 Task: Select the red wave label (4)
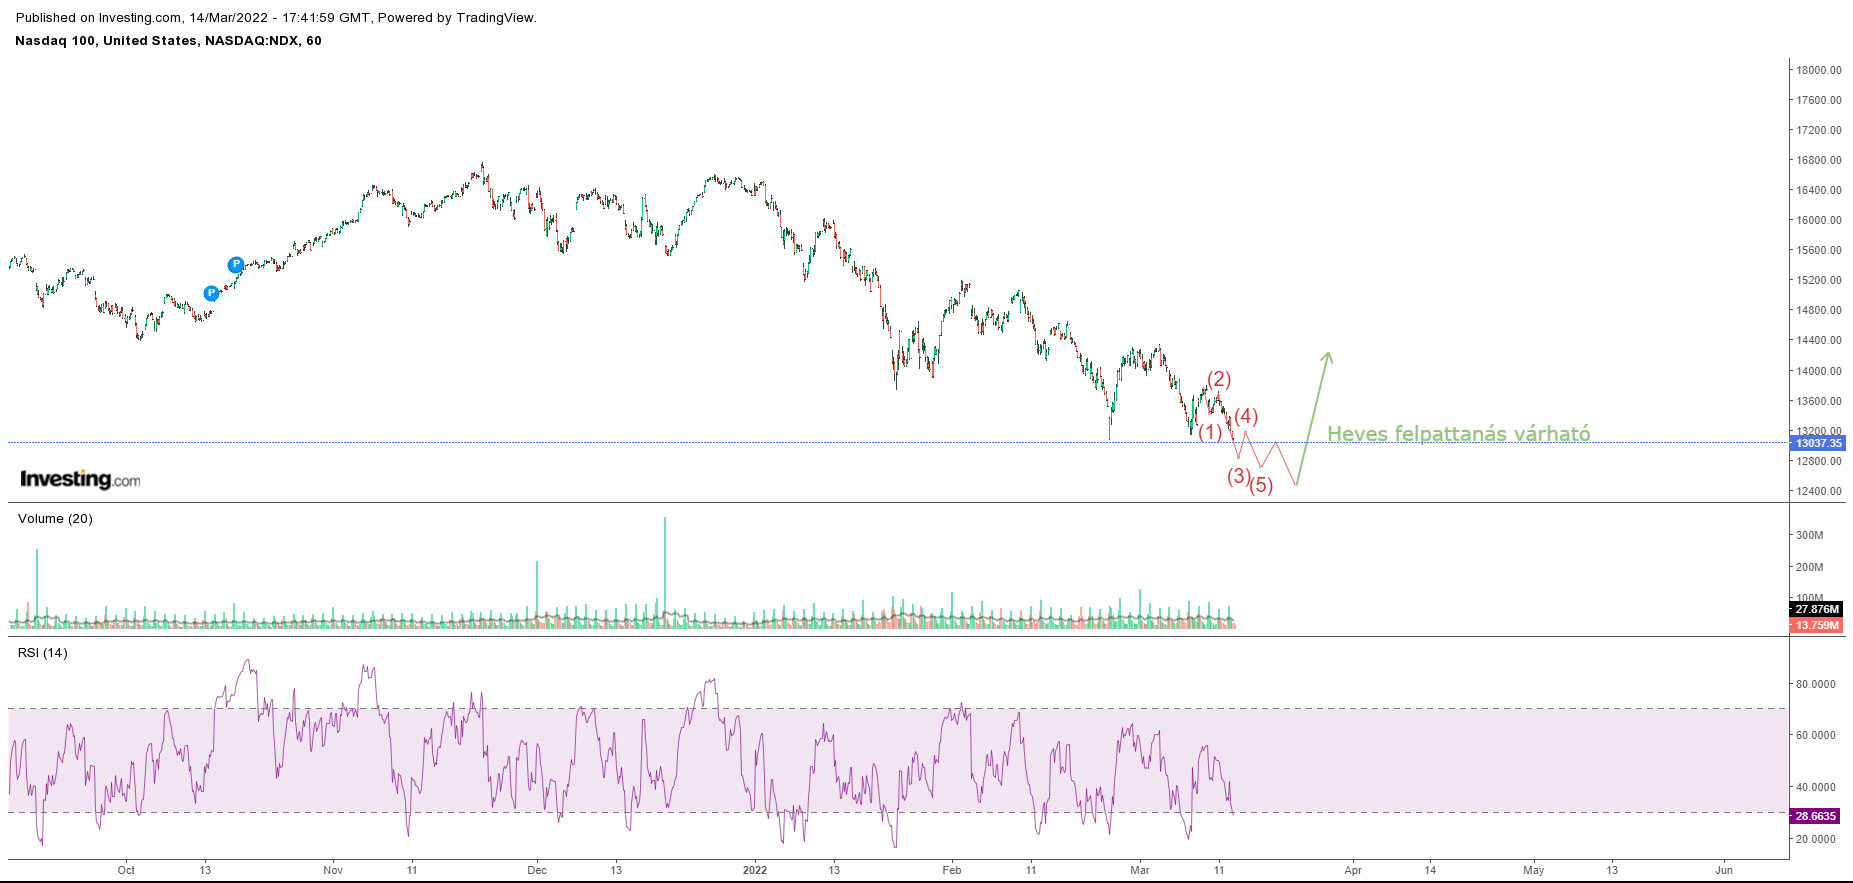tap(1245, 416)
